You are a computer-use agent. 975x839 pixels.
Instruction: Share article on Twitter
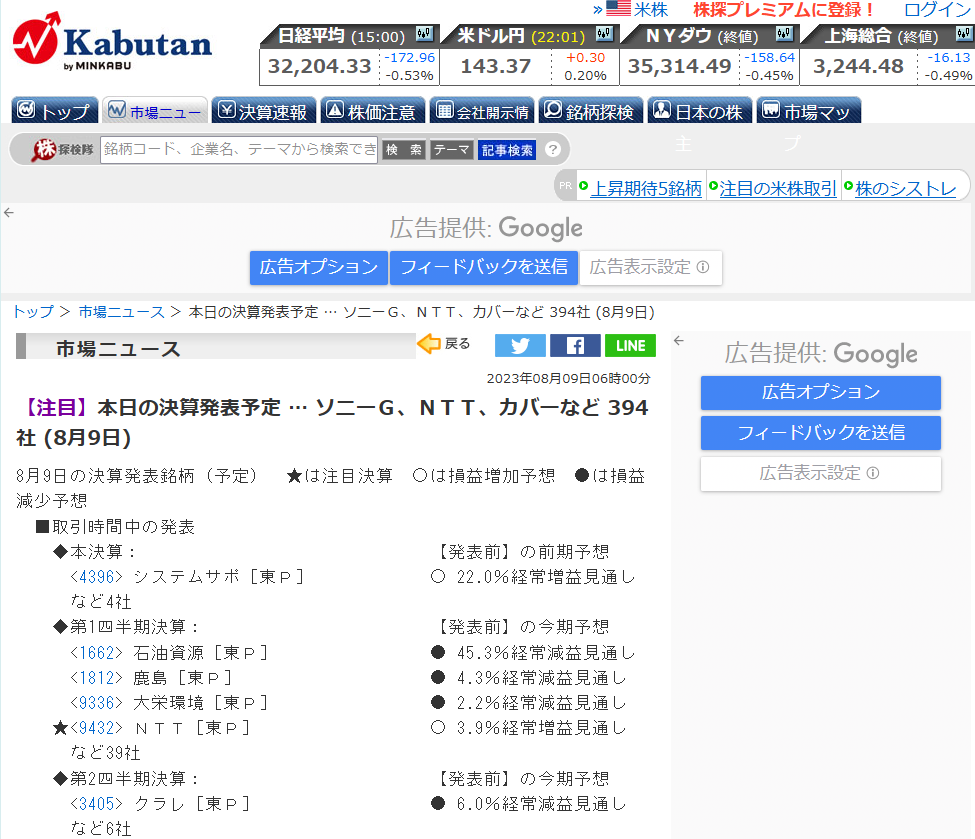pos(520,345)
